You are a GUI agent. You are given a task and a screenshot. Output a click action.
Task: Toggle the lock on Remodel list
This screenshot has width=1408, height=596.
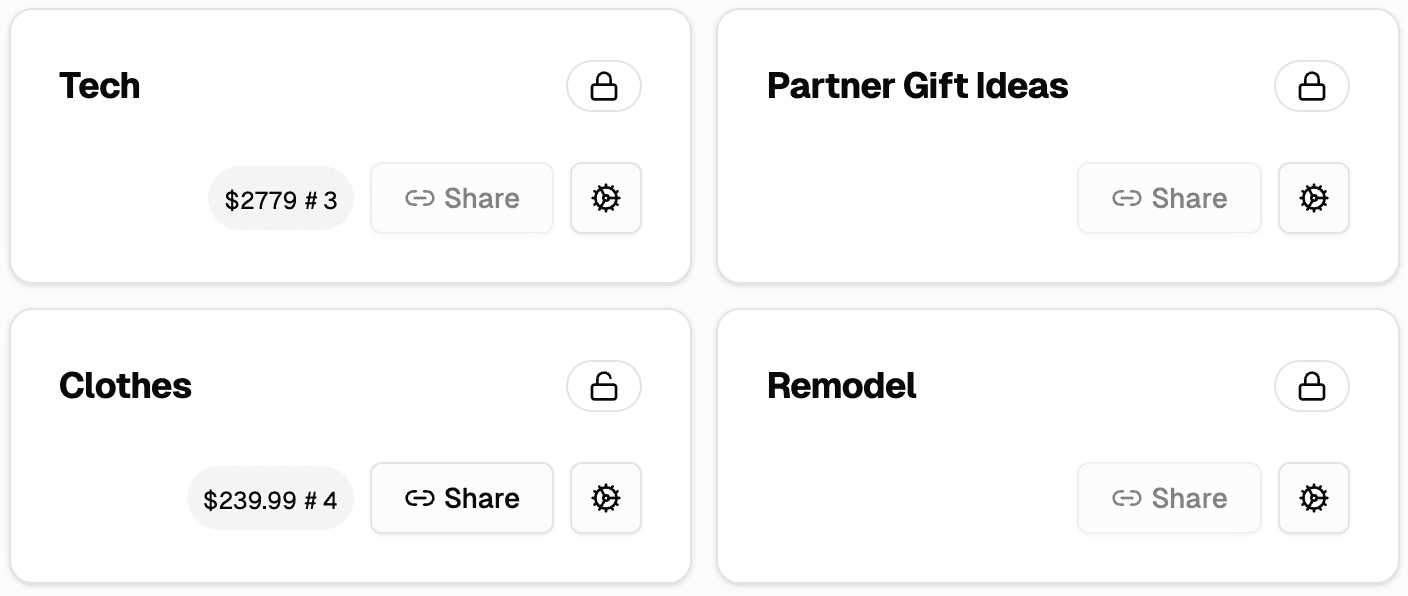[x=1312, y=386]
